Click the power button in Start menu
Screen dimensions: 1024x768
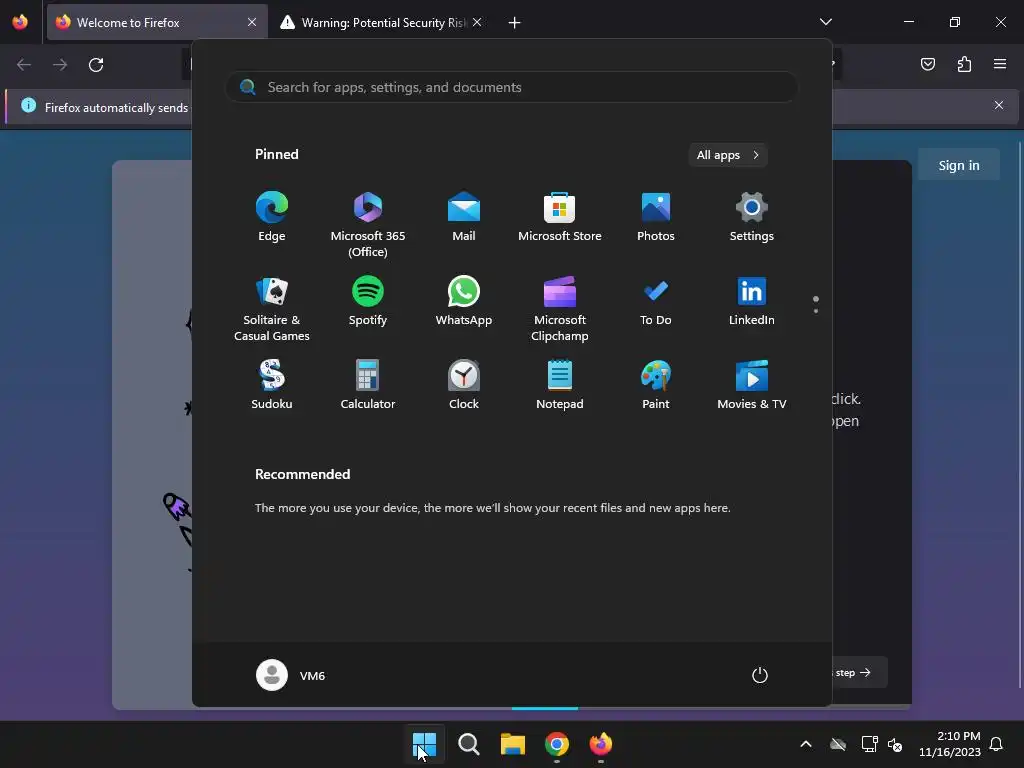tap(760, 675)
